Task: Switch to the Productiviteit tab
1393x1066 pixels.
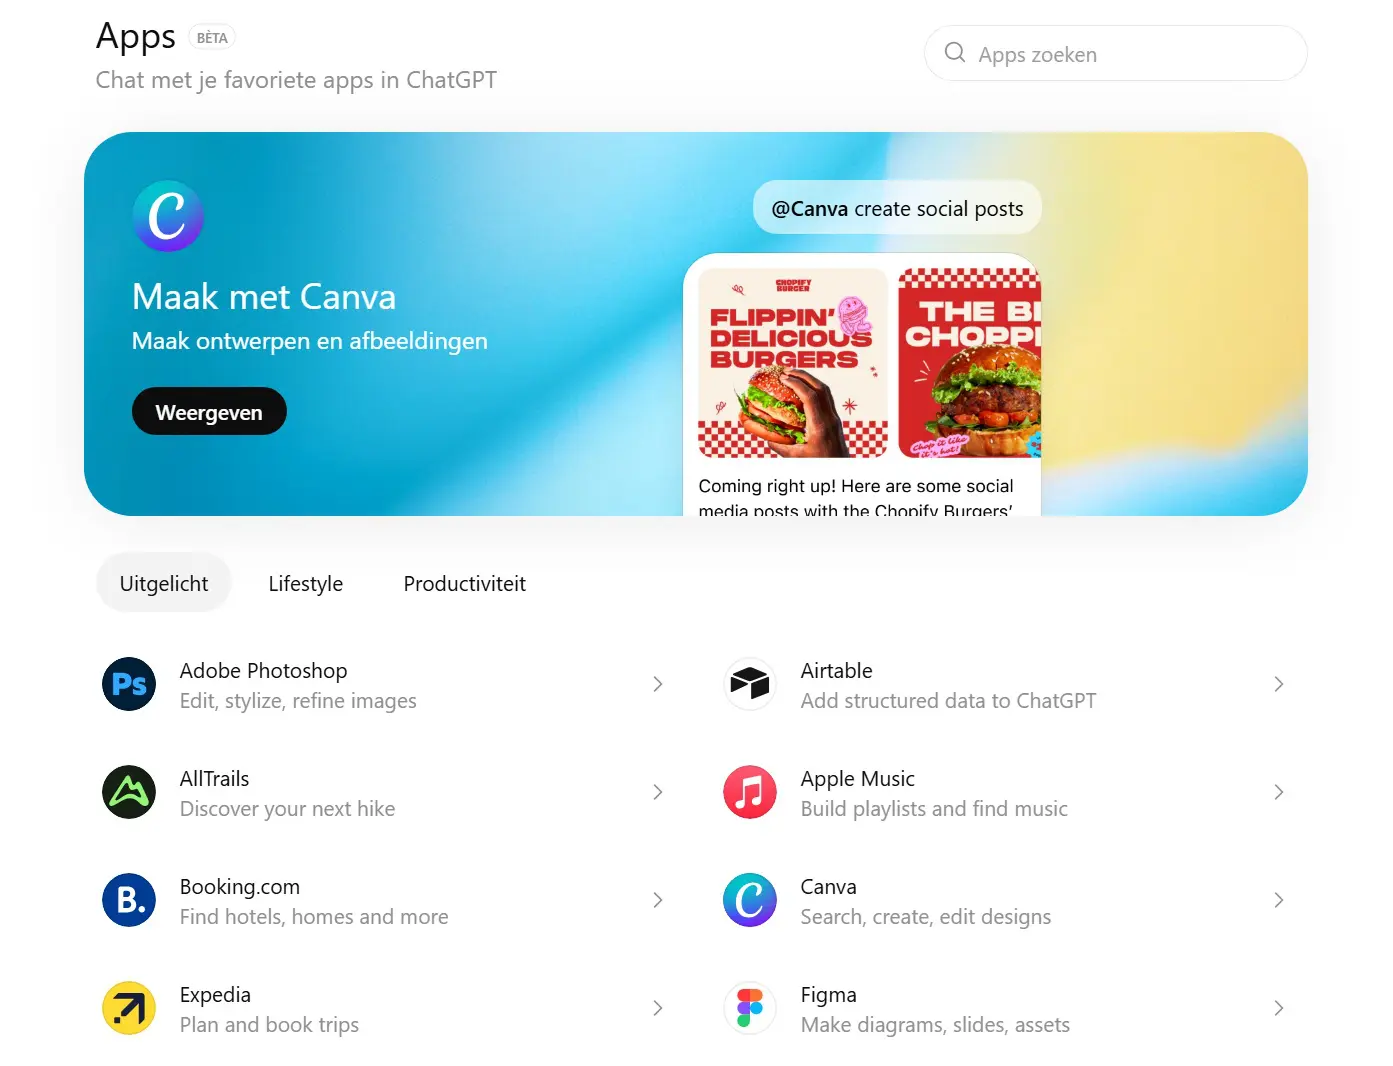Action: pos(465,584)
